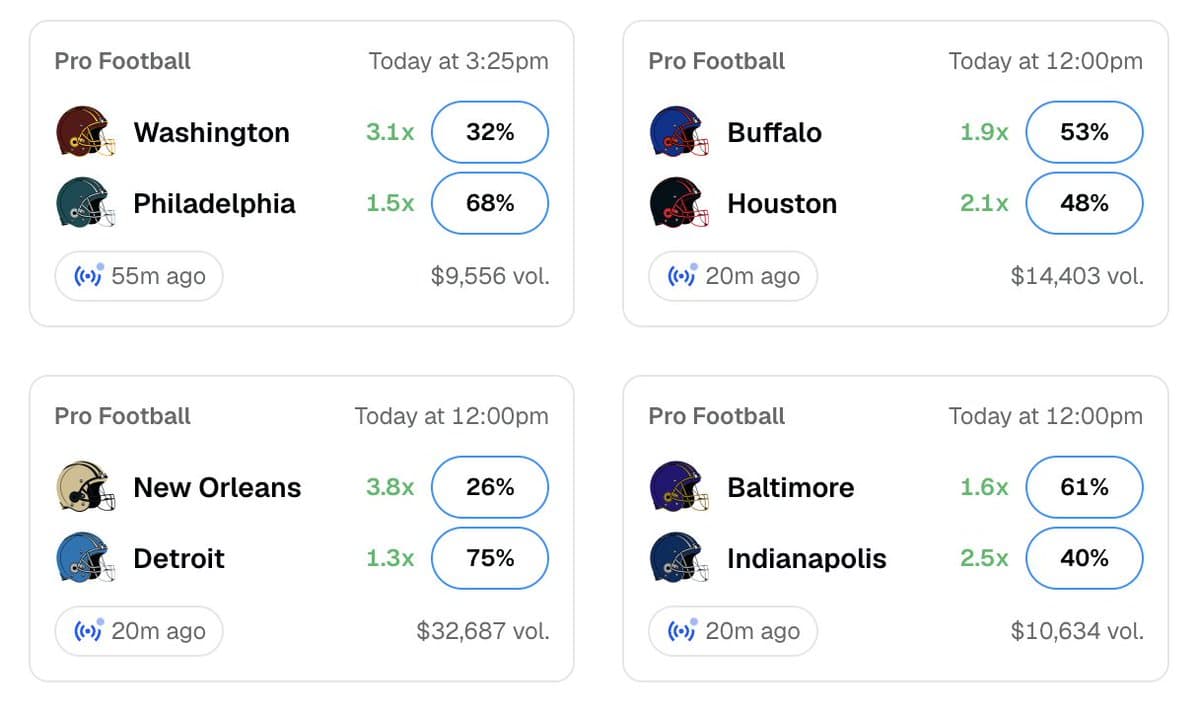The width and height of the screenshot is (1199, 714).
Task: Click the Washington maroon helmet icon
Action: point(86,131)
